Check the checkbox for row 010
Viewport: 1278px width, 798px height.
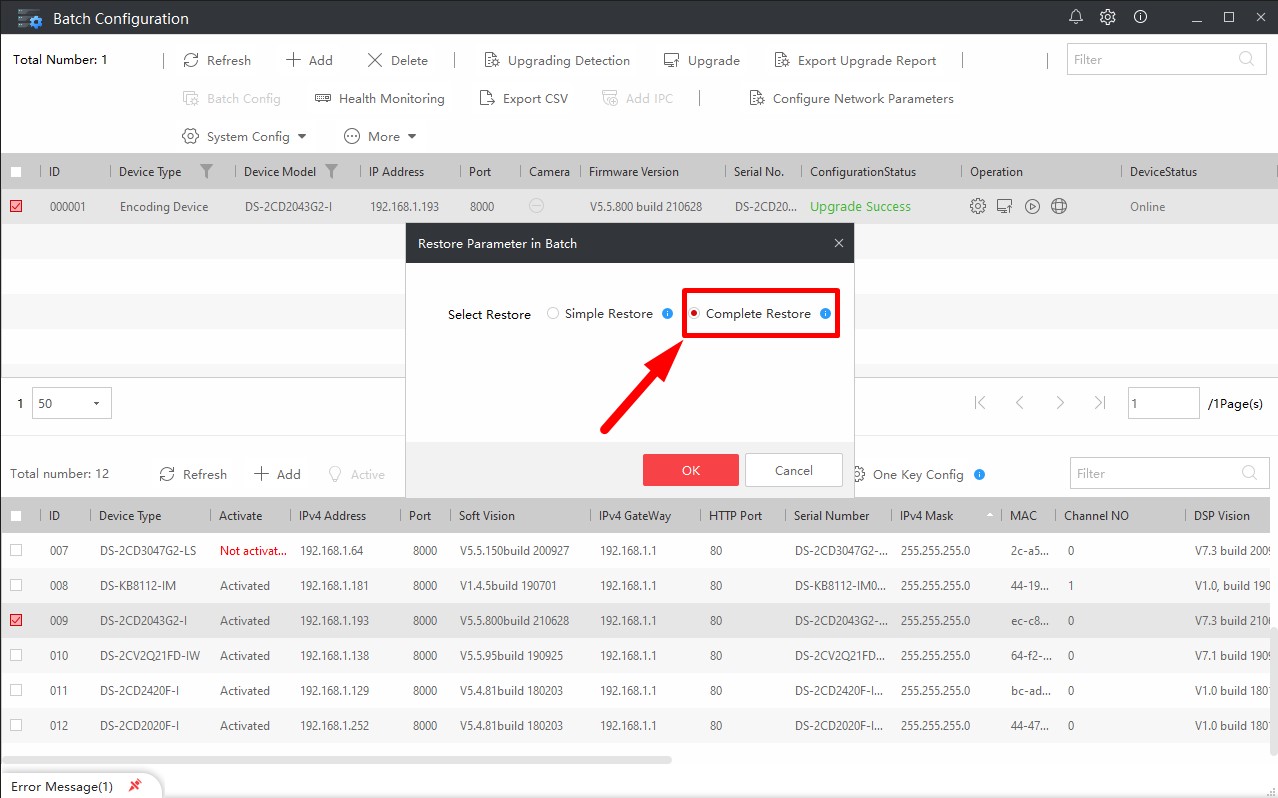16,655
